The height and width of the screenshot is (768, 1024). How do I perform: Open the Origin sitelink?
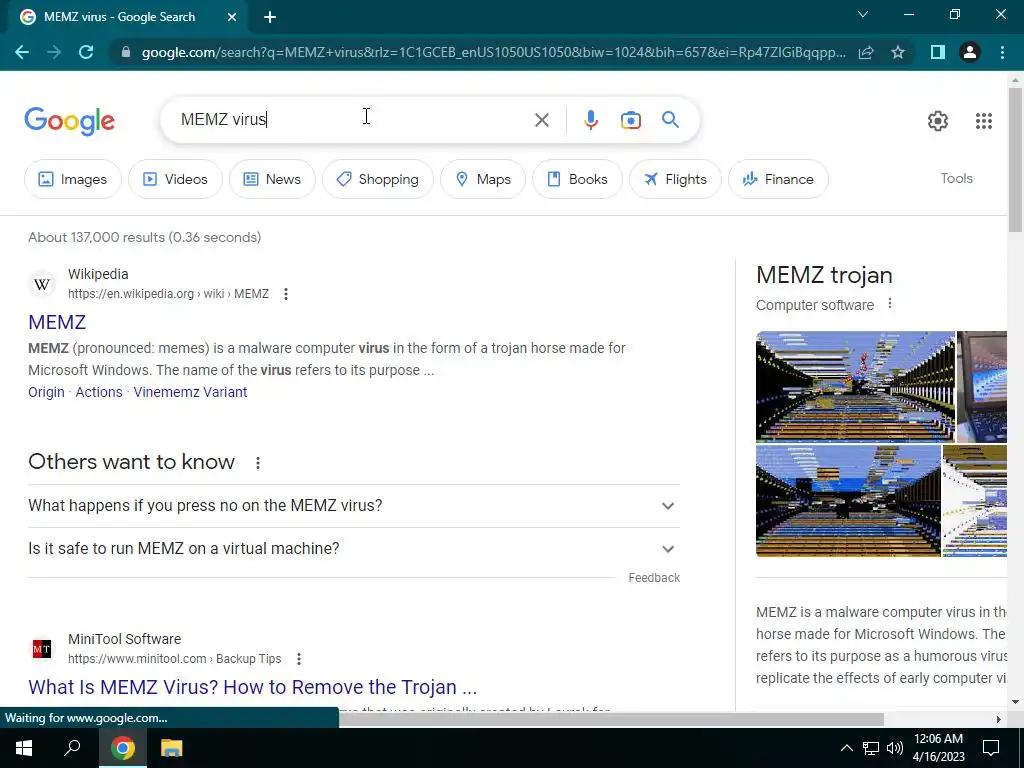pos(46,392)
